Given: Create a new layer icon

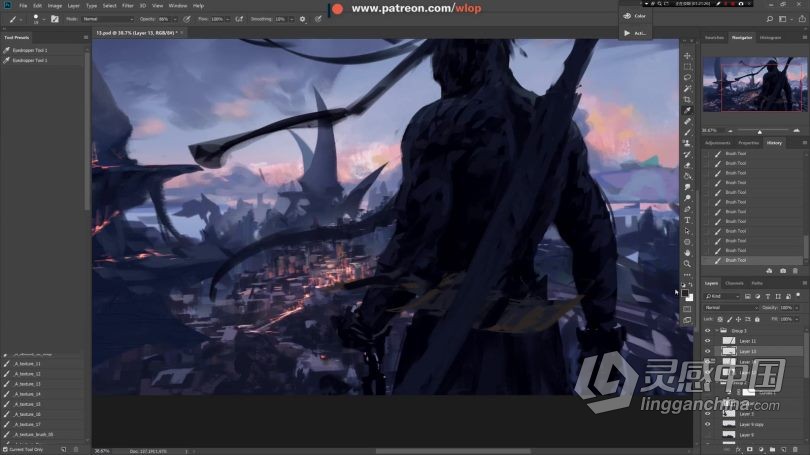Looking at the screenshot, I should click(x=784, y=449).
